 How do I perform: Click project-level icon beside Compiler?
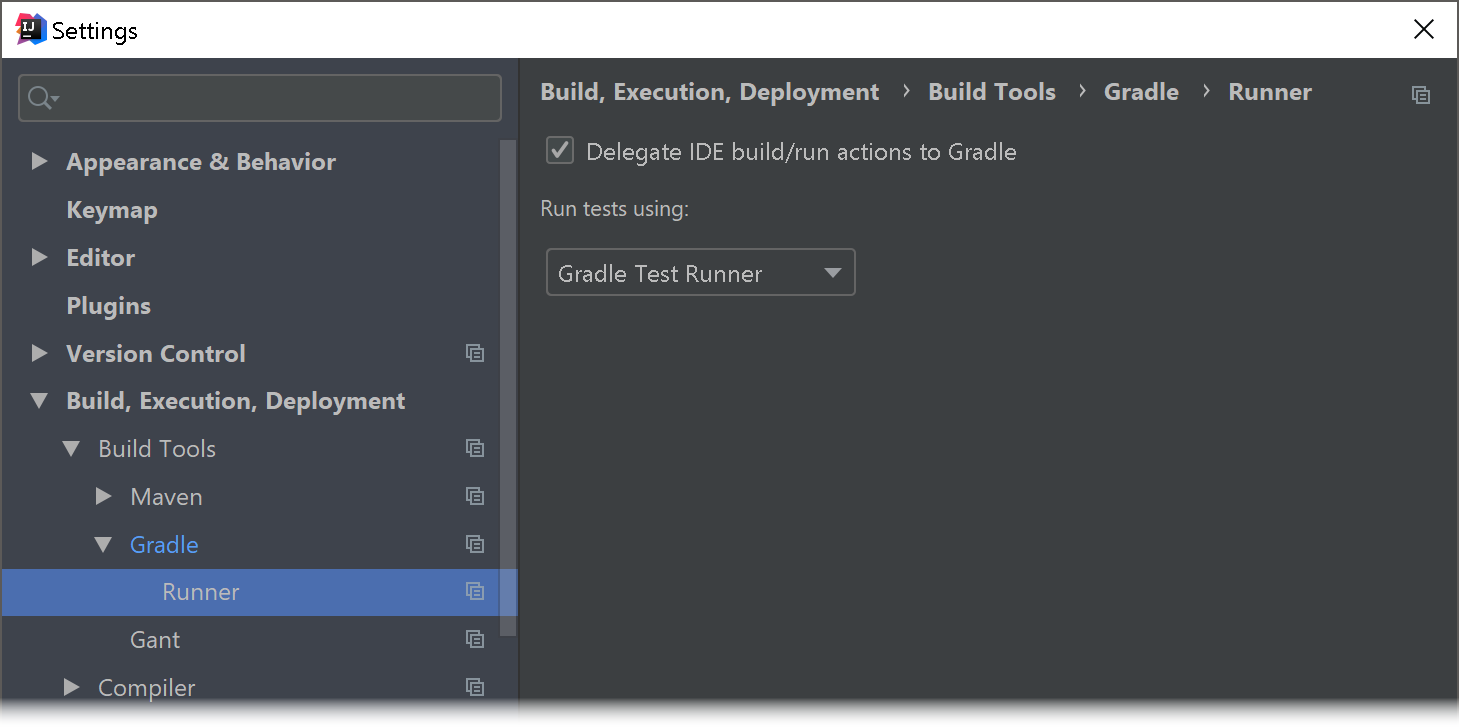(475, 687)
